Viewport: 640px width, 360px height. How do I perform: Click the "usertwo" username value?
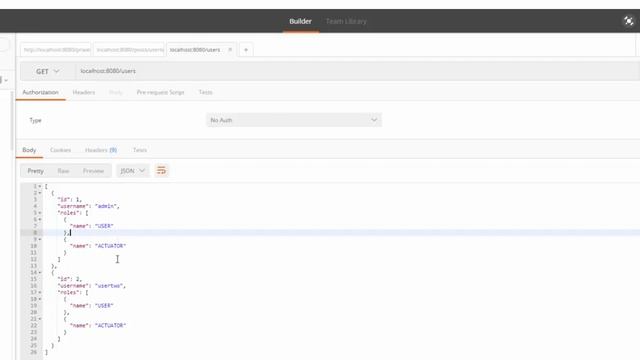click(109, 286)
